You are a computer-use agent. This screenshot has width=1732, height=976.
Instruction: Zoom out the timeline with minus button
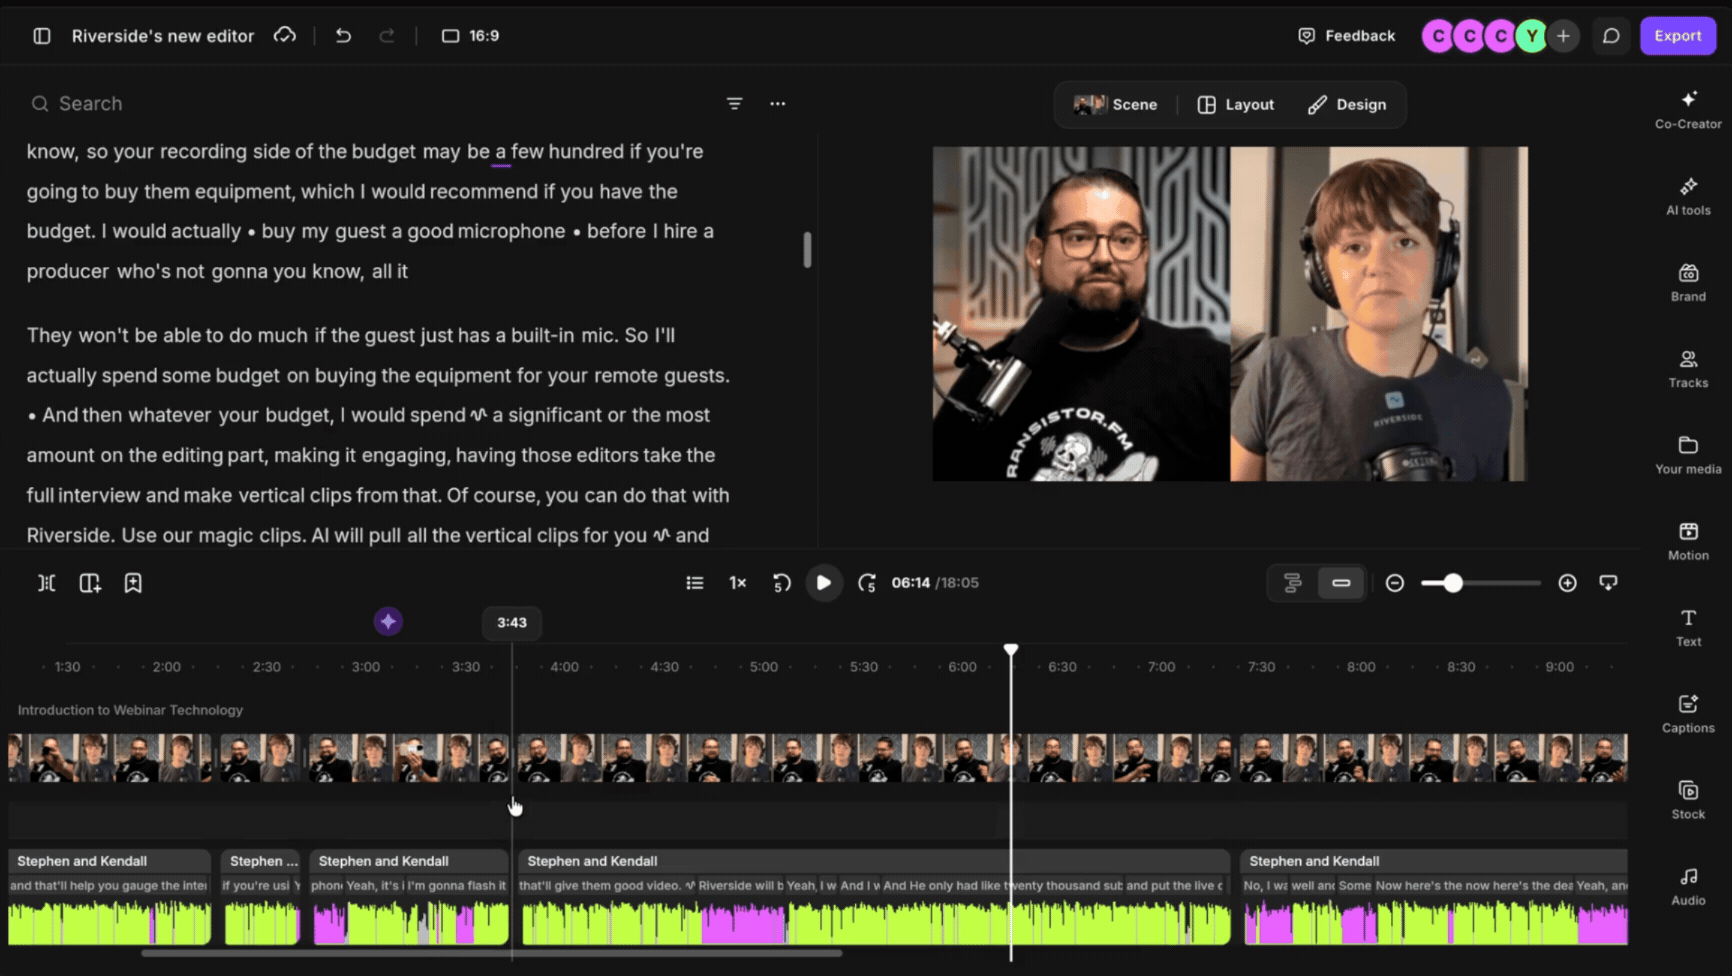pyautogui.click(x=1395, y=583)
